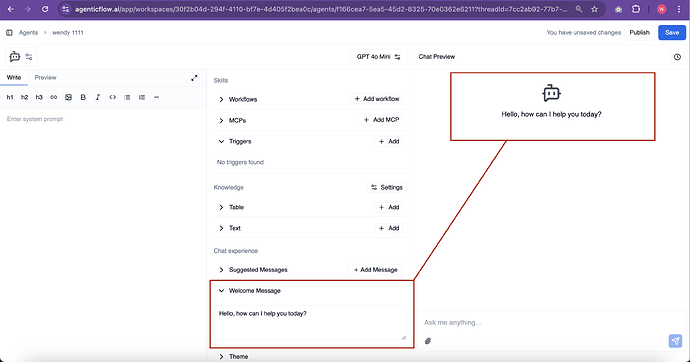Grab the welcome message textarea resize handle
This screenshot has width=690, height=362.
click(x=404, y=337)
